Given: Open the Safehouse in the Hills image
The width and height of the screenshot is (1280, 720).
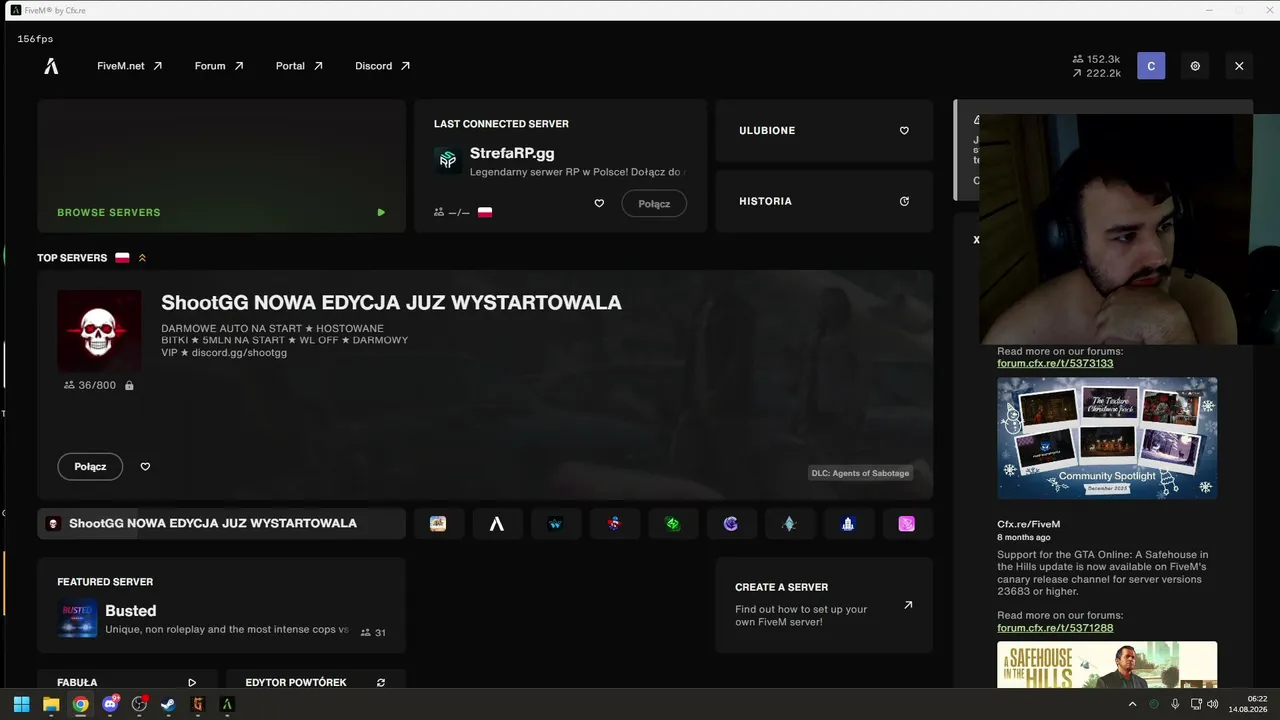Looking at the screenshot, I should 1107,665.
